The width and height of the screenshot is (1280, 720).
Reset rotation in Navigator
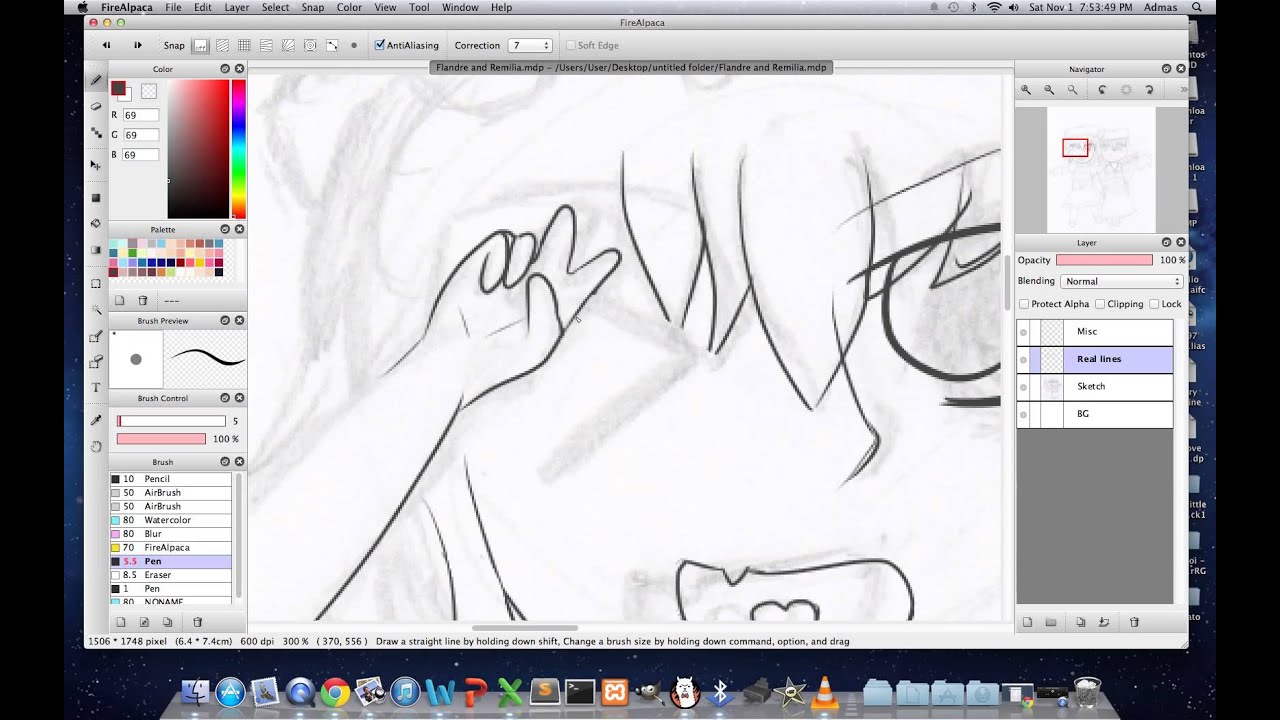pos(1126,89)
